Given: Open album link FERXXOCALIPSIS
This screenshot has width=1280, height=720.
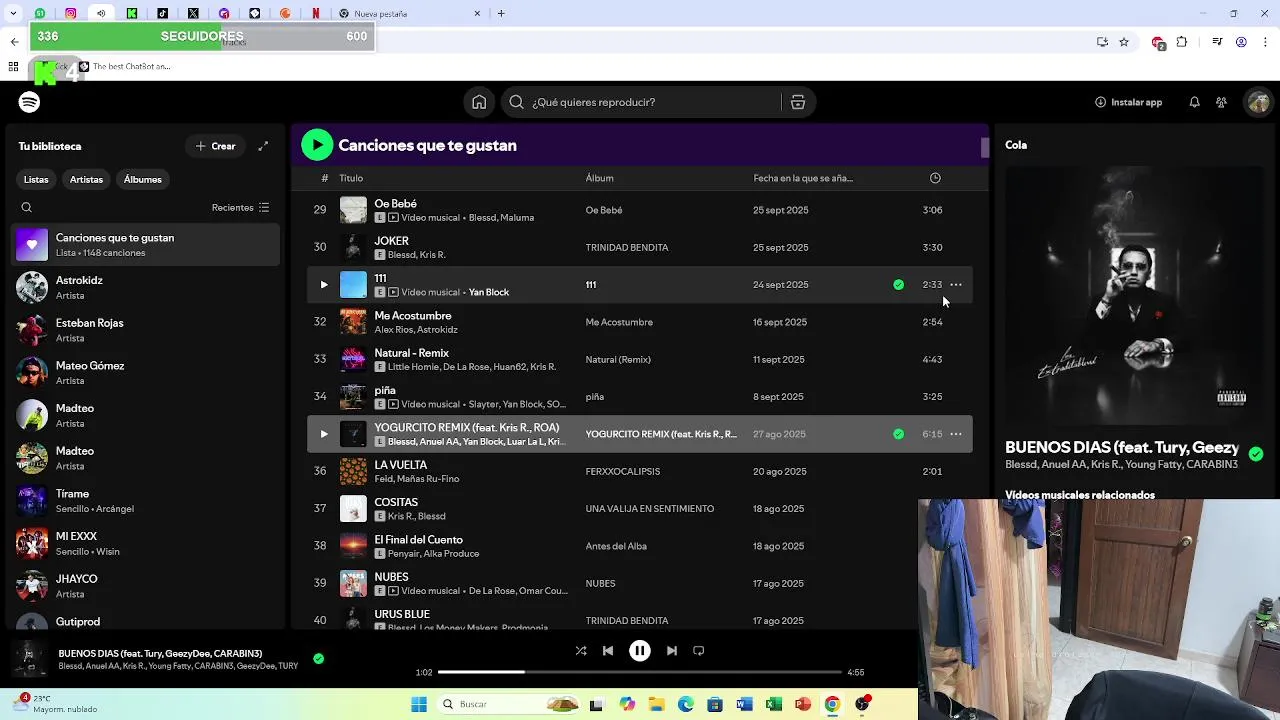Looking at the screenshot, I should 623,471.
